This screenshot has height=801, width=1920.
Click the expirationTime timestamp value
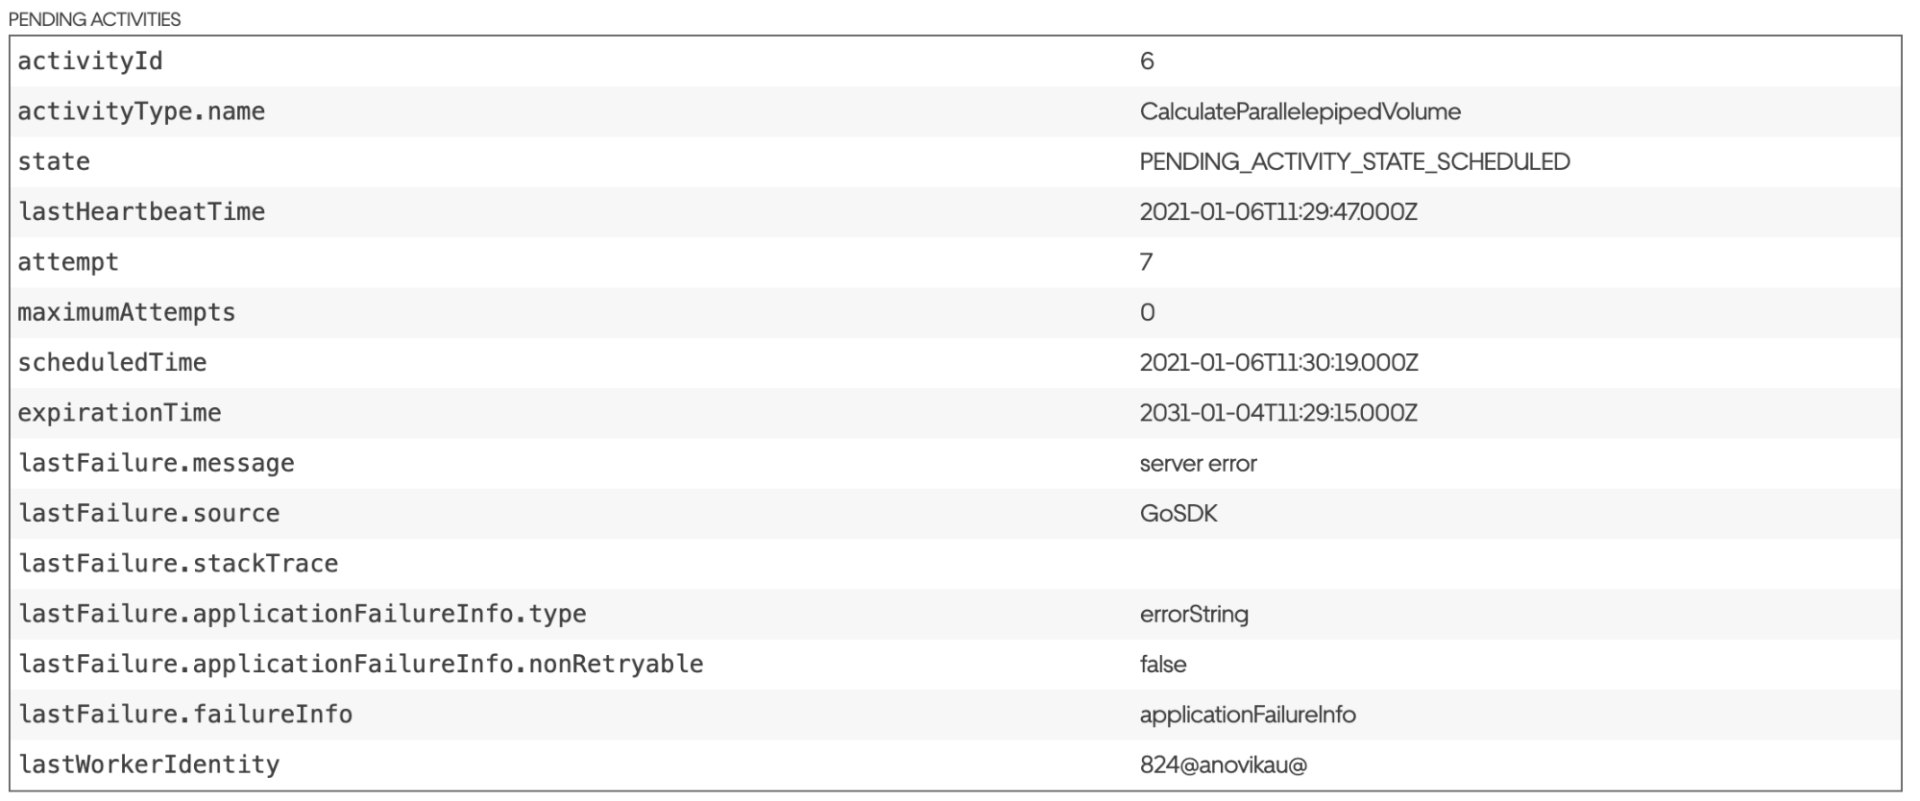tap(1278, 413)
